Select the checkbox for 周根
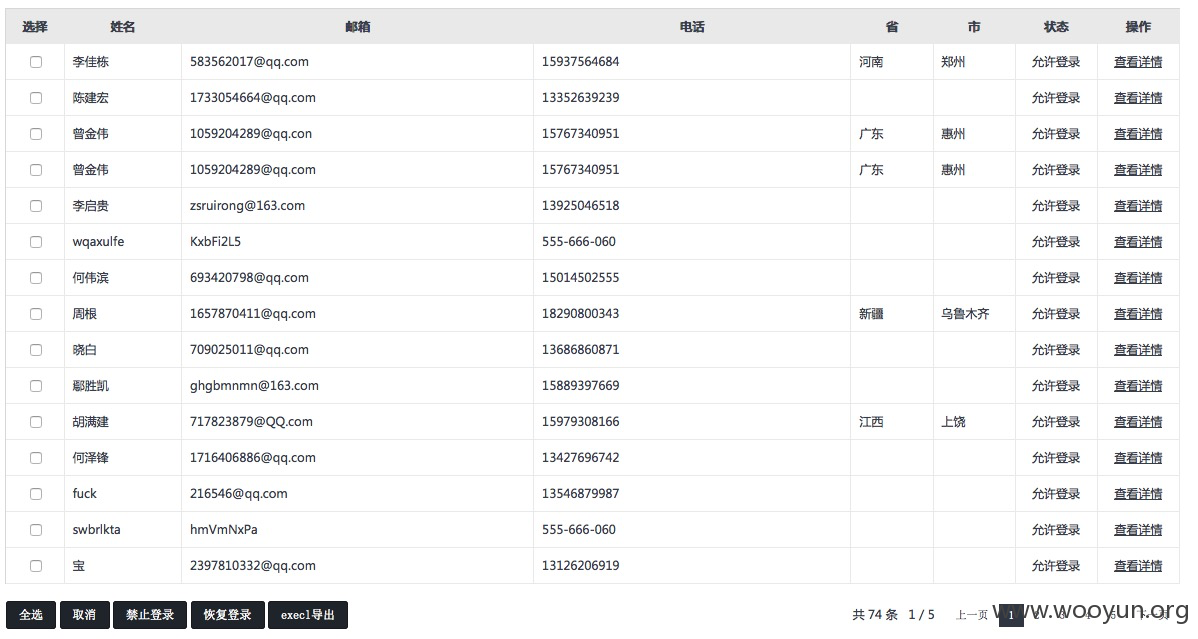Screen dimensions: 1198x639 point(36,313)
